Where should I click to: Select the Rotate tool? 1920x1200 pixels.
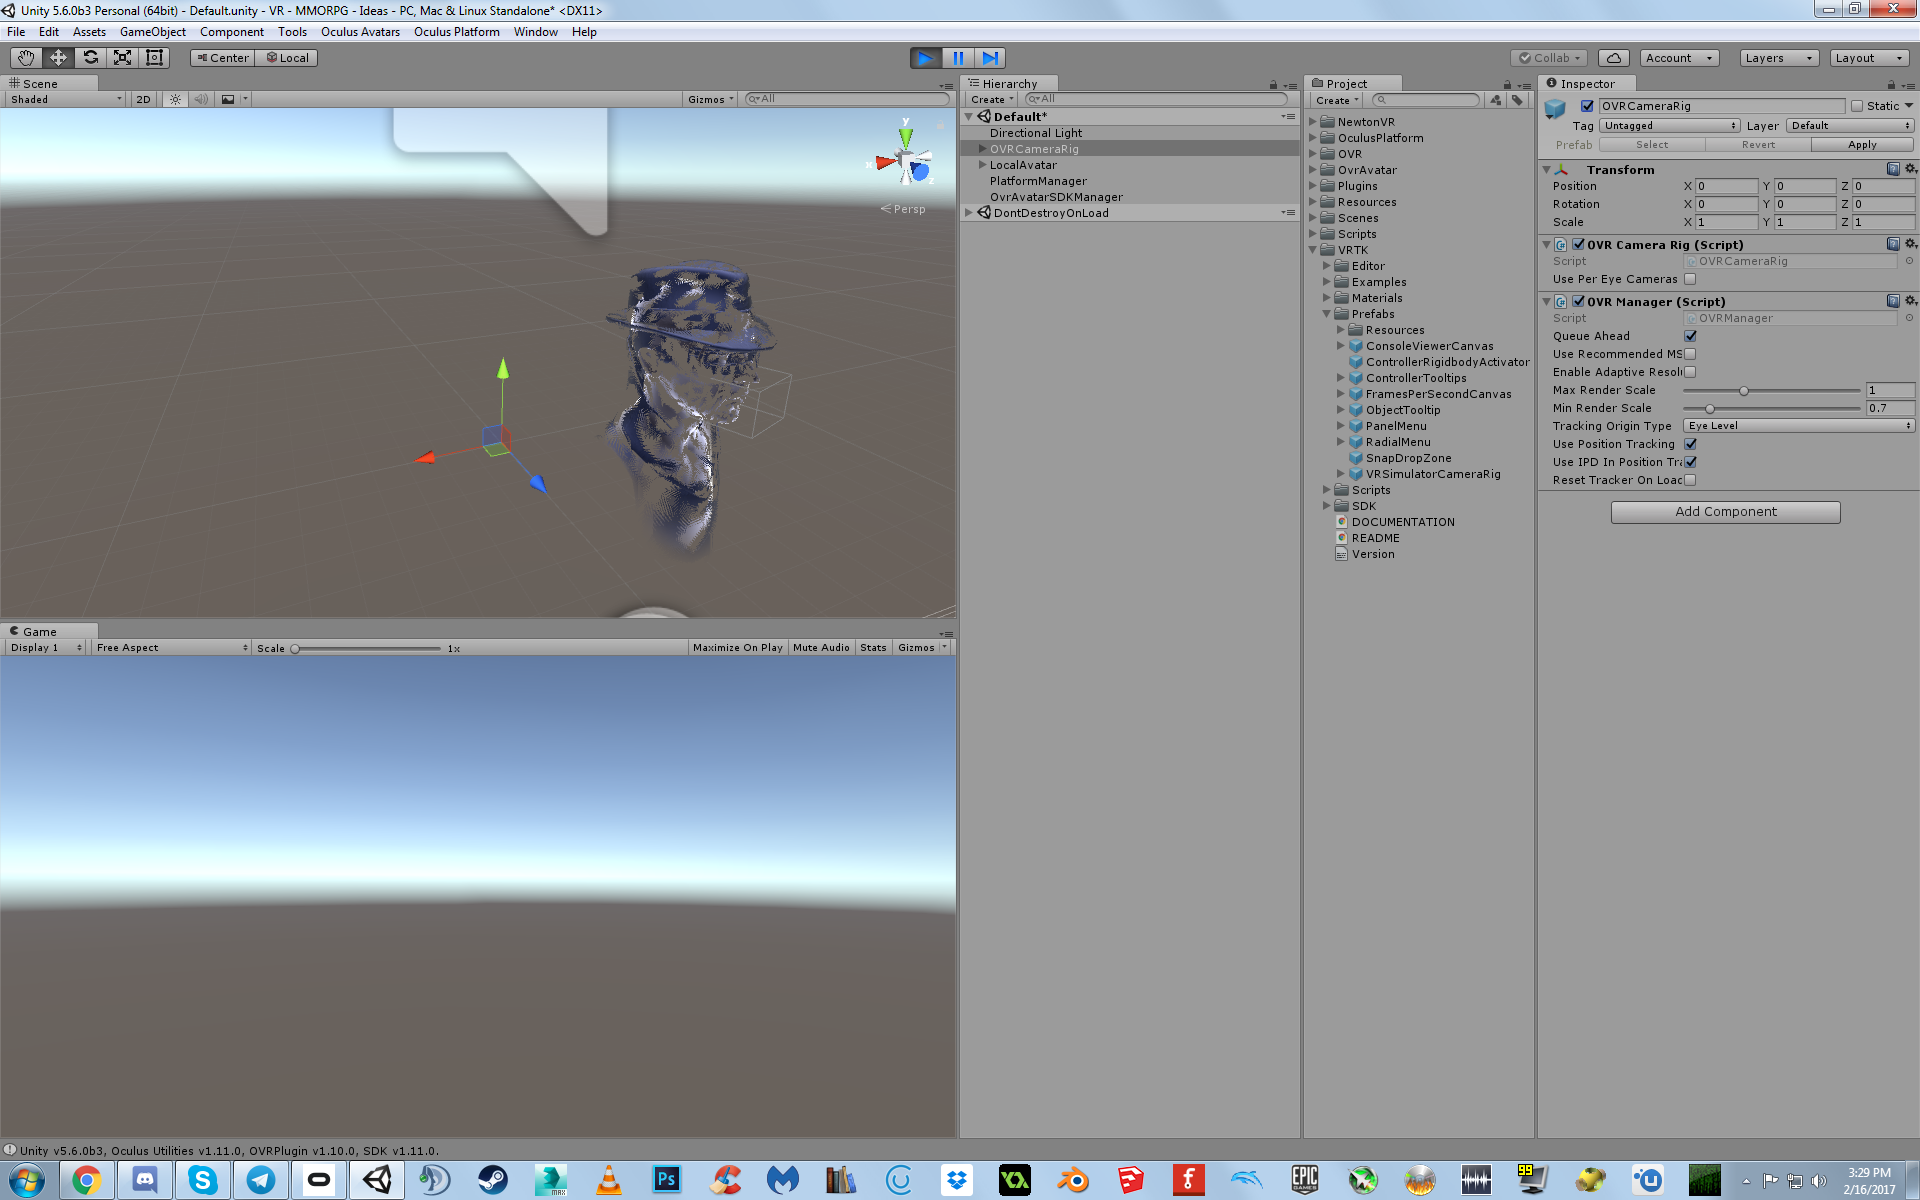click(x=90, y=58)
